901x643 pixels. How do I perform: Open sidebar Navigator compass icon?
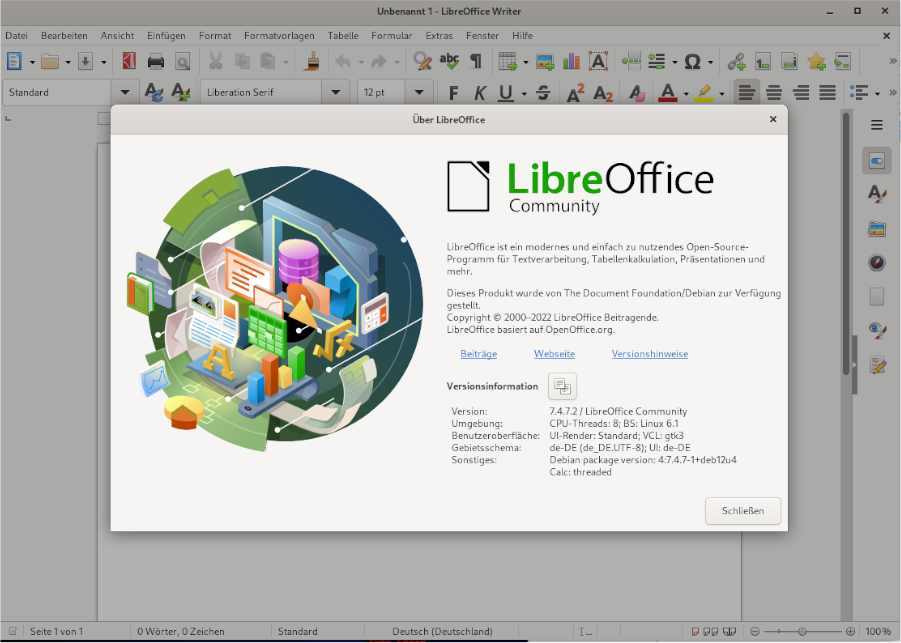point(877,263)
